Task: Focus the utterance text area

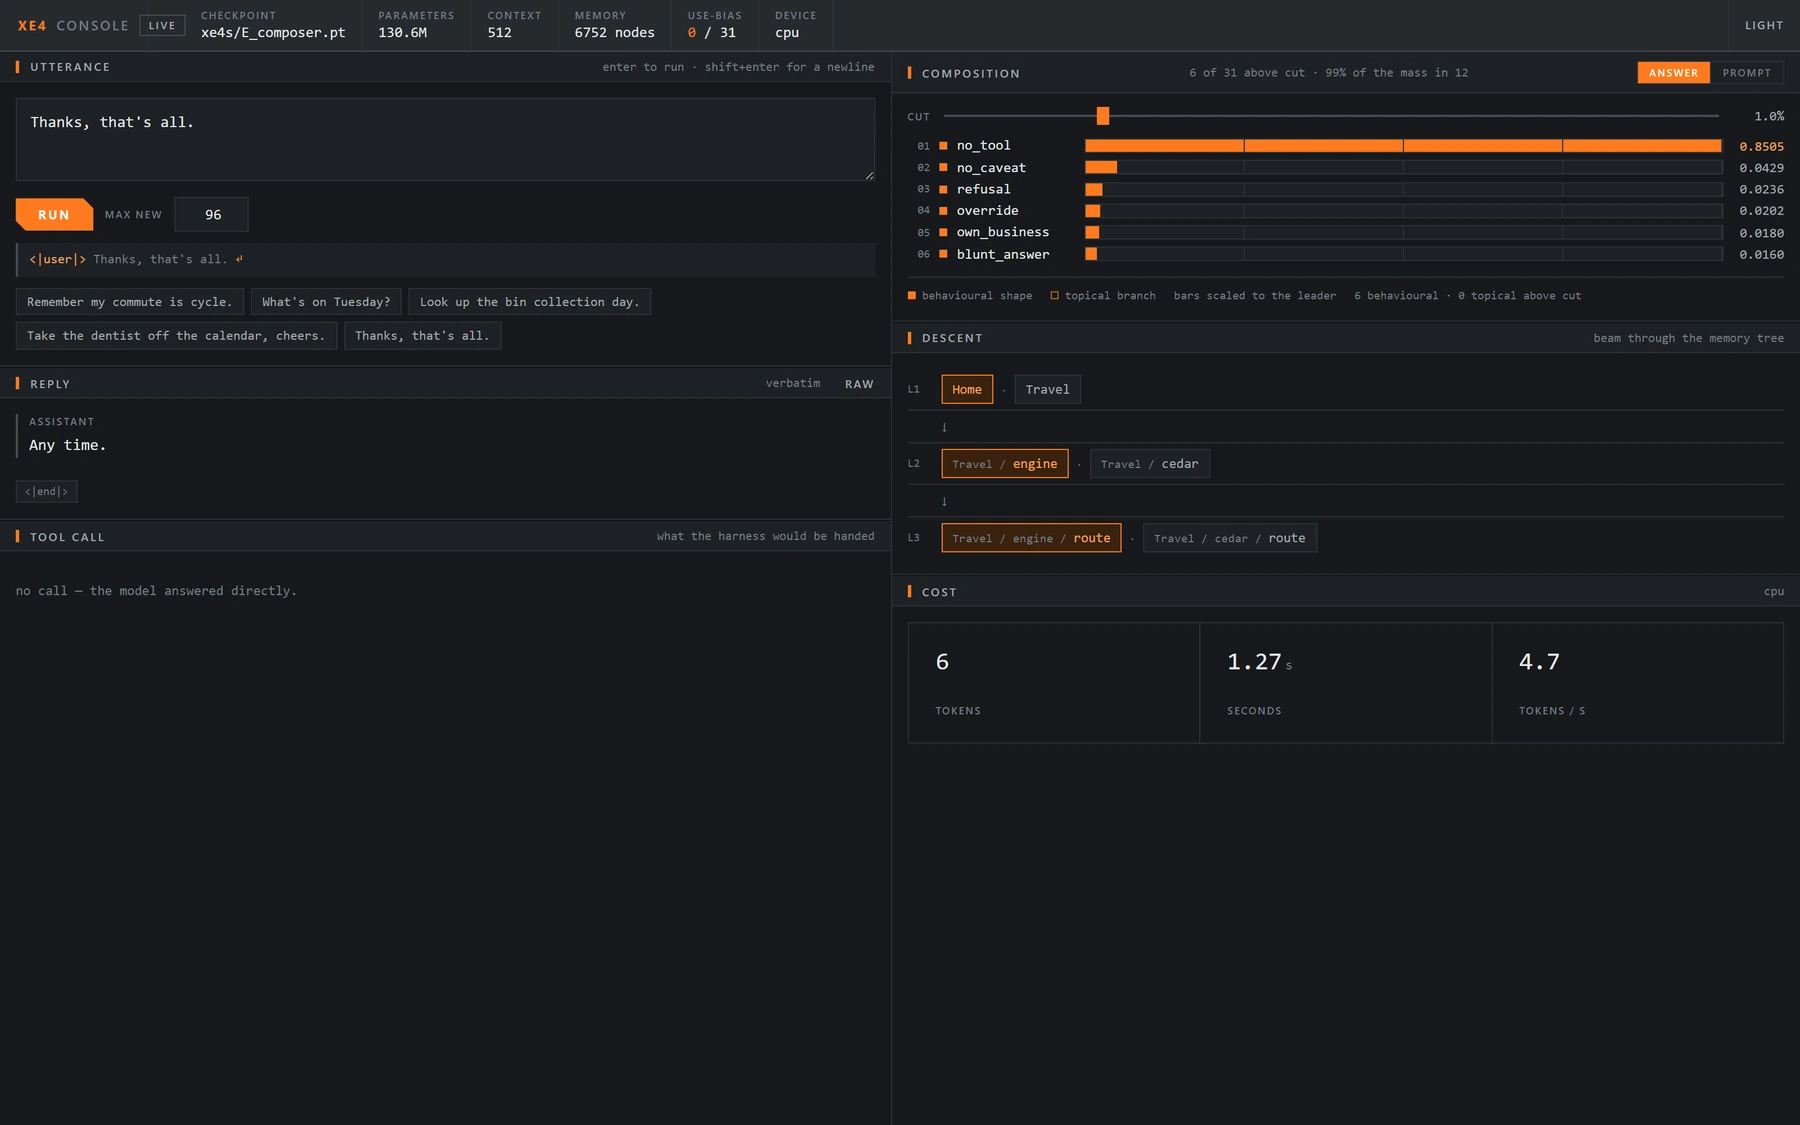Action: point(445,139)
